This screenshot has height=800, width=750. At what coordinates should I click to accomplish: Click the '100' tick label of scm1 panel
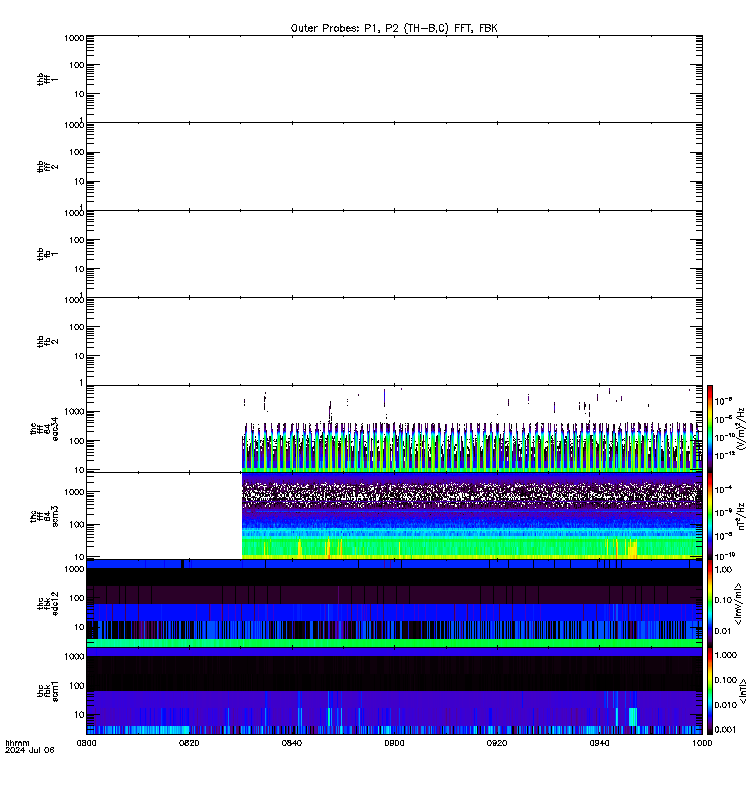[x=77, y=686]
